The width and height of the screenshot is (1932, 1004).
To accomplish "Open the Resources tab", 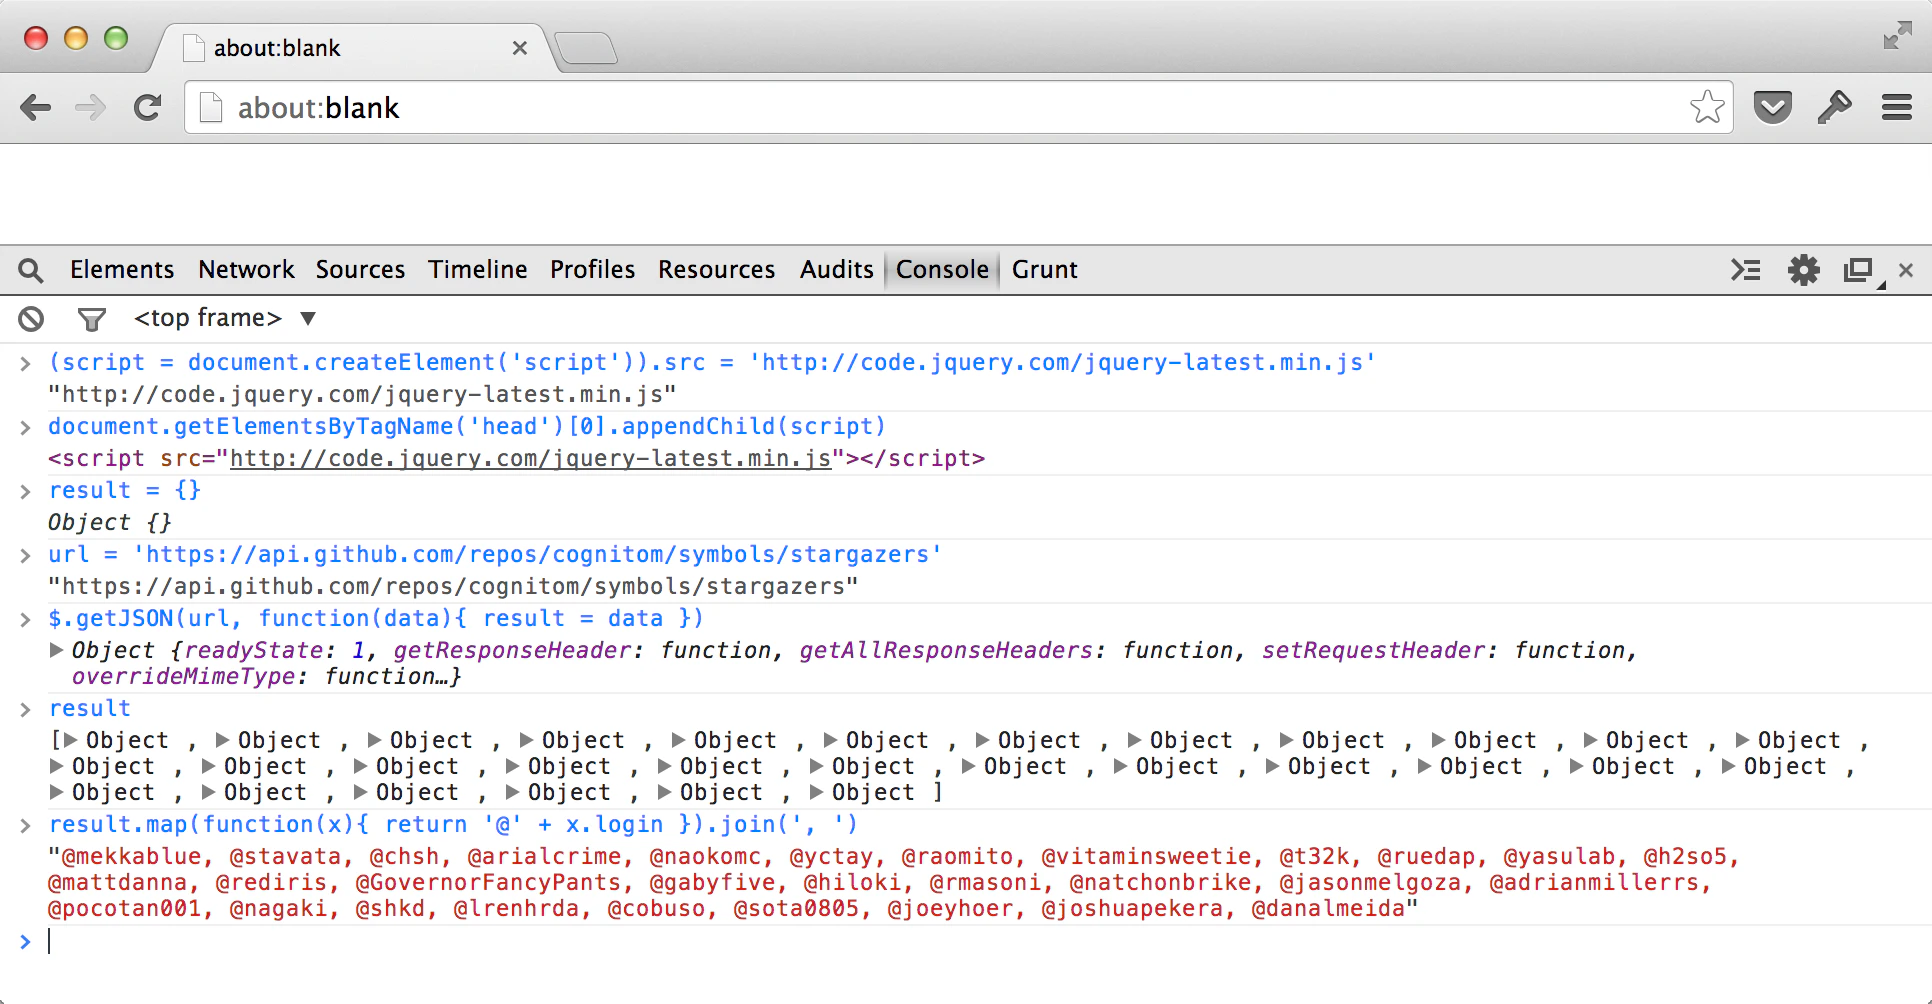I will tap(716, 270).
